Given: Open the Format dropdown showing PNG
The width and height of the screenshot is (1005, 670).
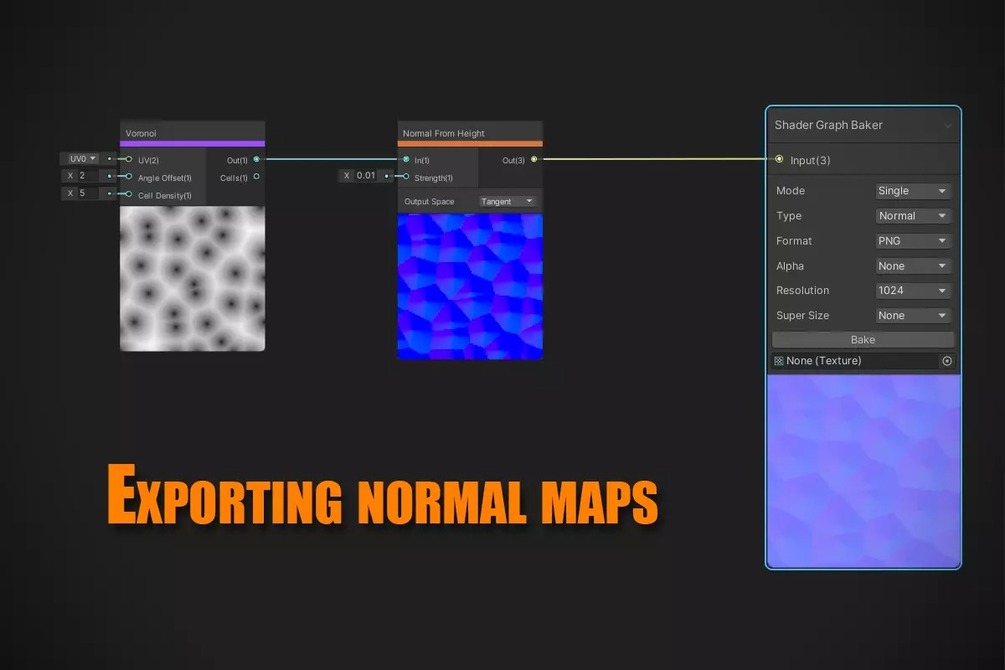Looking at the screenshot, I should [913, 241].
